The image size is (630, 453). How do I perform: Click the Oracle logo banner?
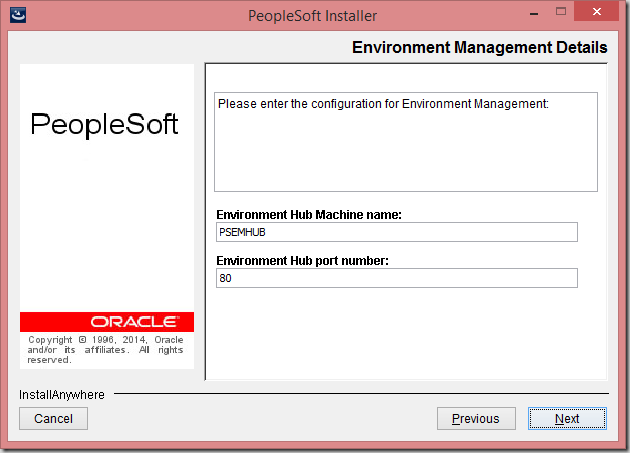pyautogui.click(x=107, y=322)
